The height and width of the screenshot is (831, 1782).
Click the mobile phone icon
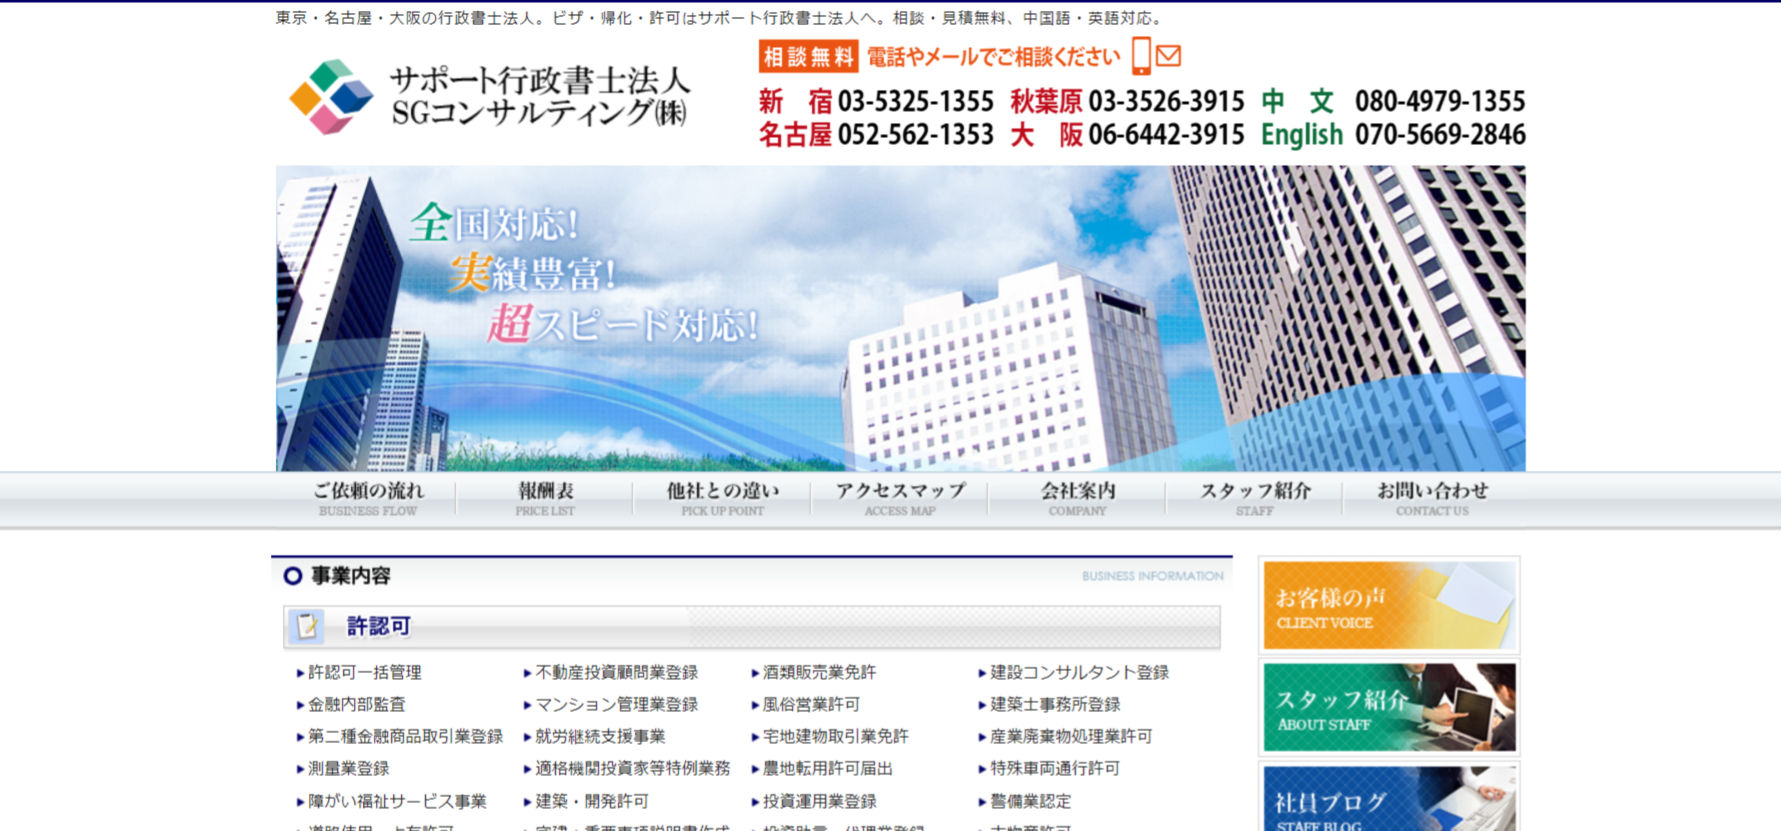click(x=1140, y=56)
